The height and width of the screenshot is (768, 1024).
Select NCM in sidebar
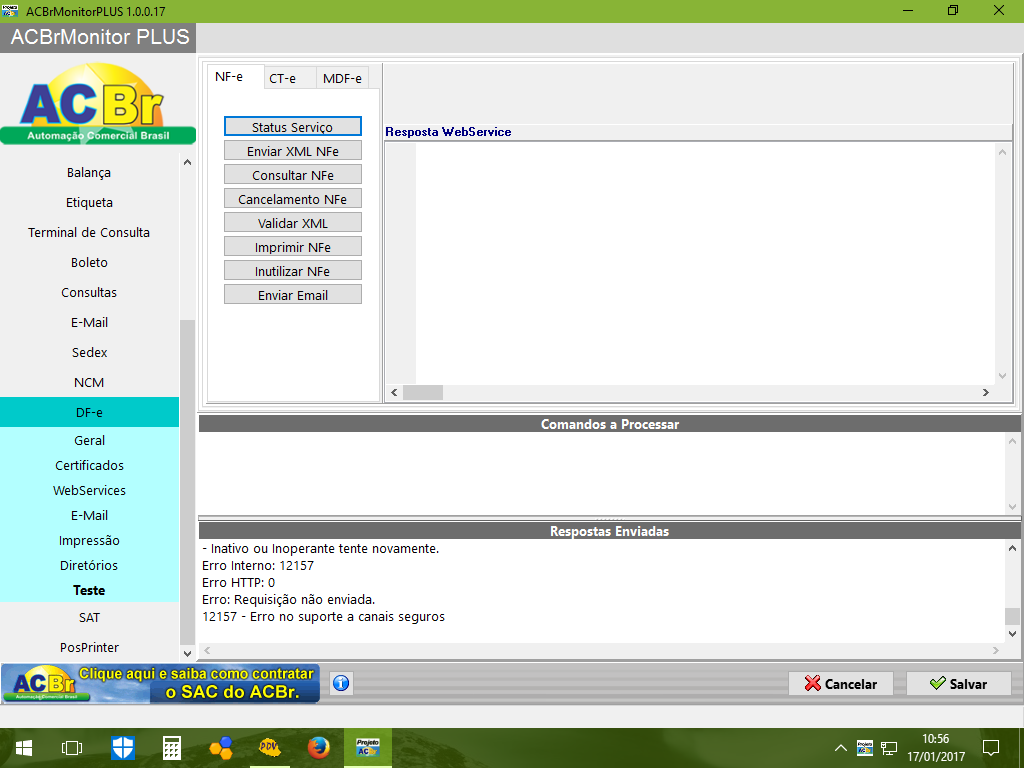89,383
